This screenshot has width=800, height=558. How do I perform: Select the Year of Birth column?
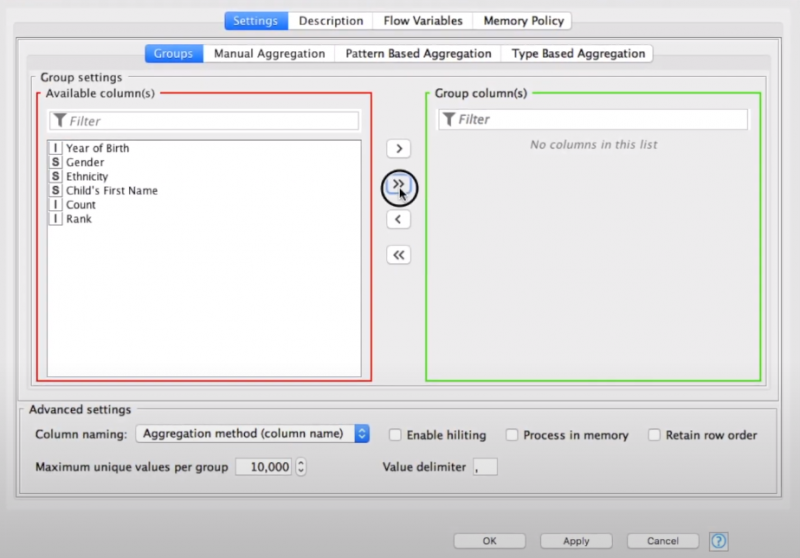pyautogui.click(x=97, y=148)
